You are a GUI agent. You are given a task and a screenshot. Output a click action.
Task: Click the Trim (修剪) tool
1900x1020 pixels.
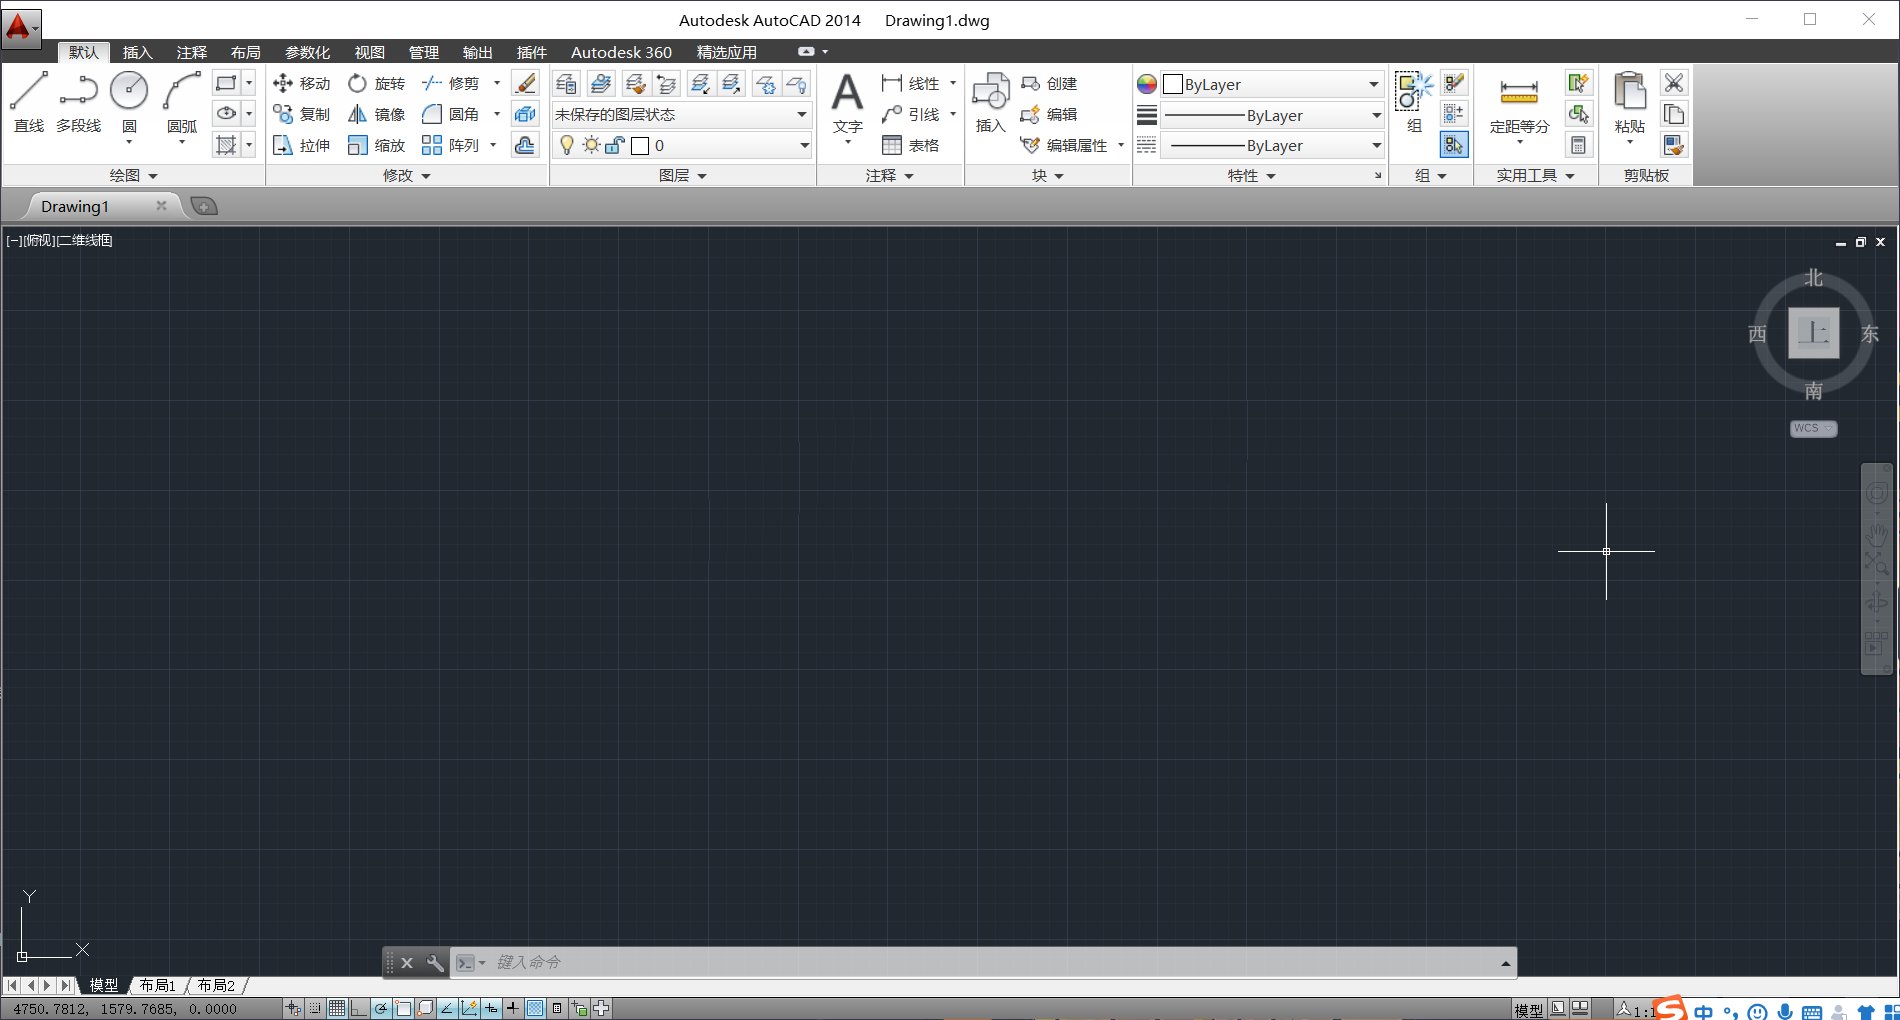[451, 84]
